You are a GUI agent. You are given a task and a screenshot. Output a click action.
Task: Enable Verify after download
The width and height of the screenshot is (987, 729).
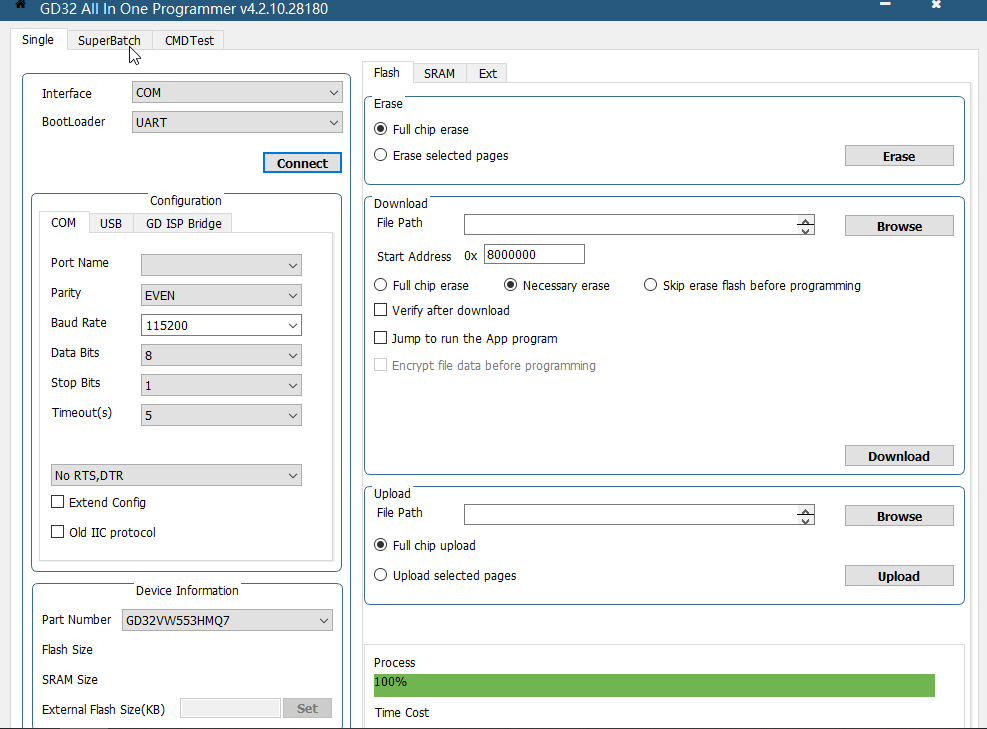[x=380, y=311]
